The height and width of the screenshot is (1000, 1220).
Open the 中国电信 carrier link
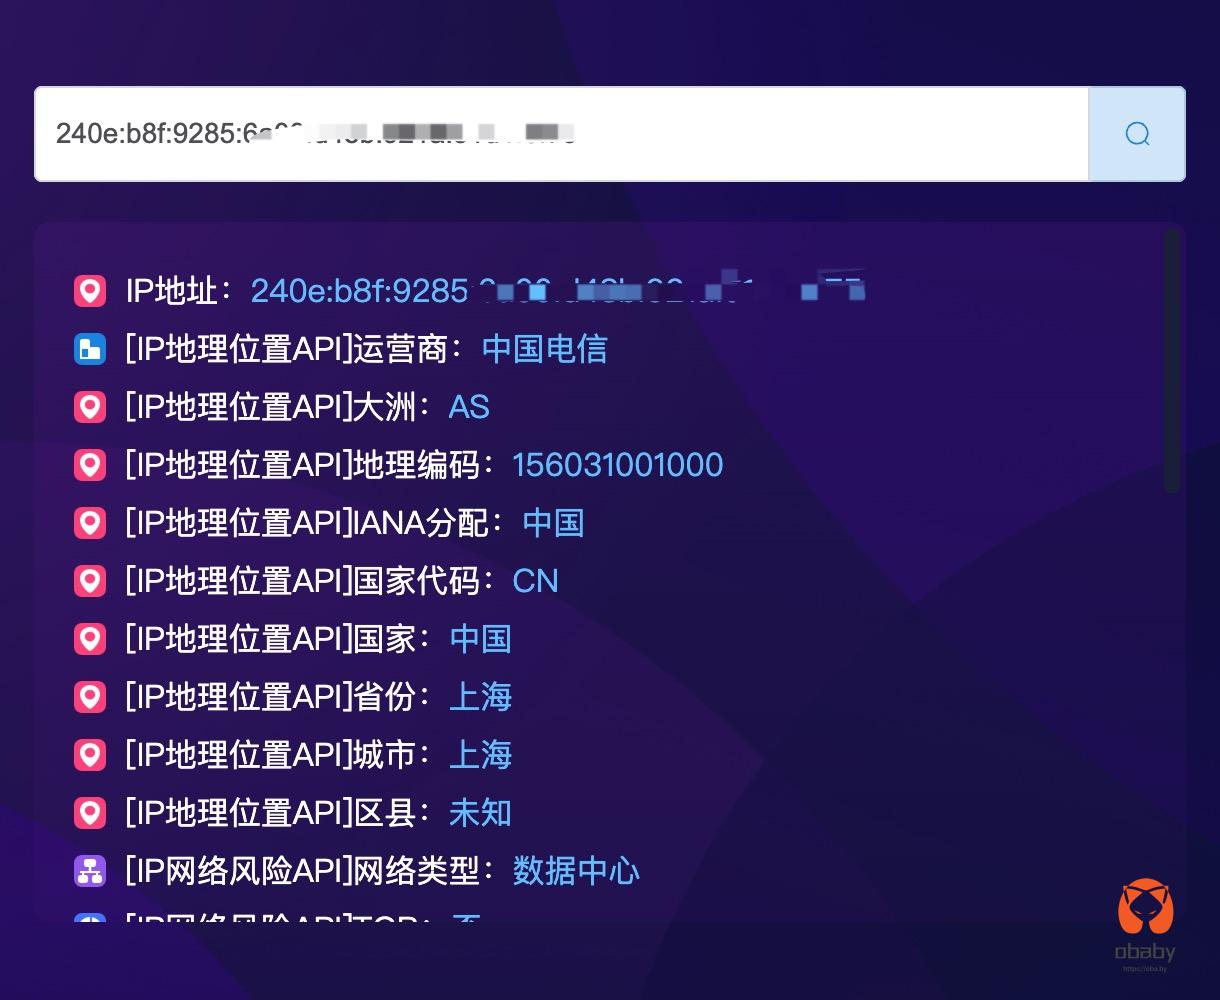543,349
